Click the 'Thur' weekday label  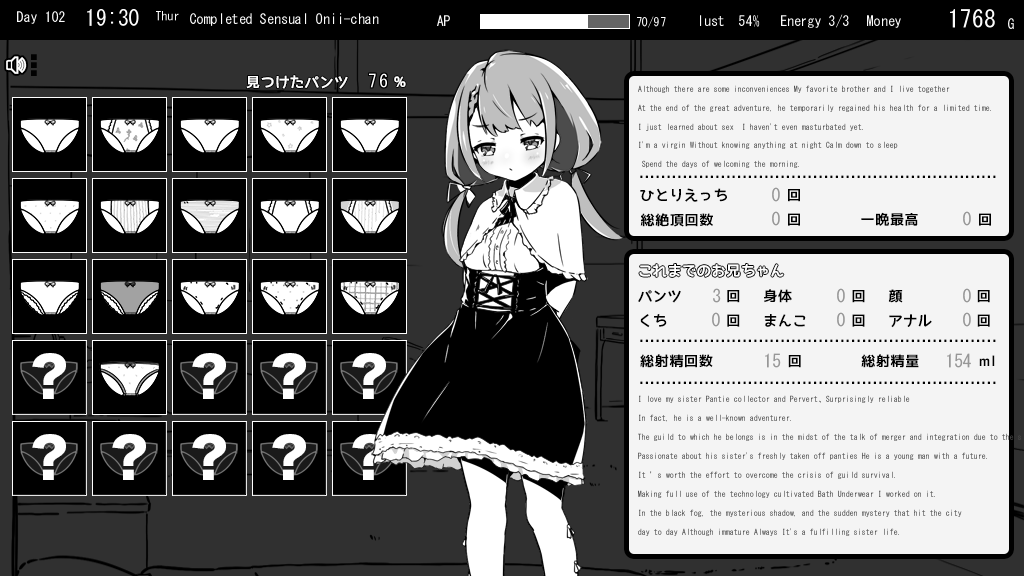point(167,17)
